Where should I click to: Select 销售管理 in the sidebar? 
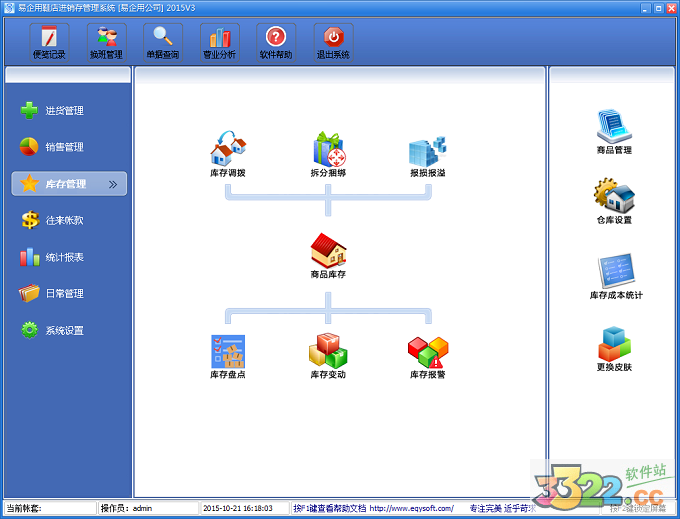pos(52,147)
